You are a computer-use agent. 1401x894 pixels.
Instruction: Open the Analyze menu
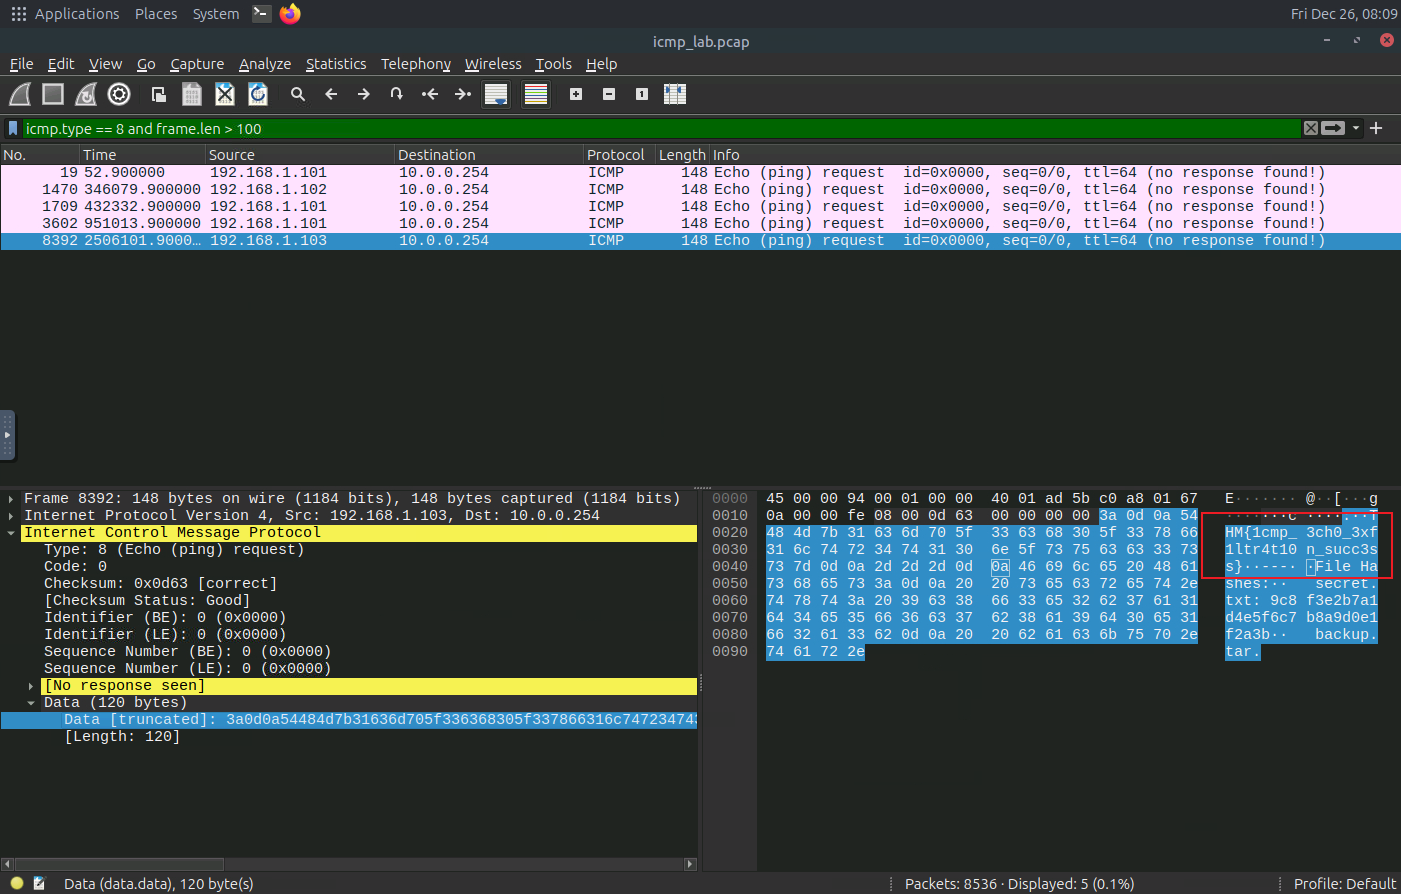tap(264, 64)
